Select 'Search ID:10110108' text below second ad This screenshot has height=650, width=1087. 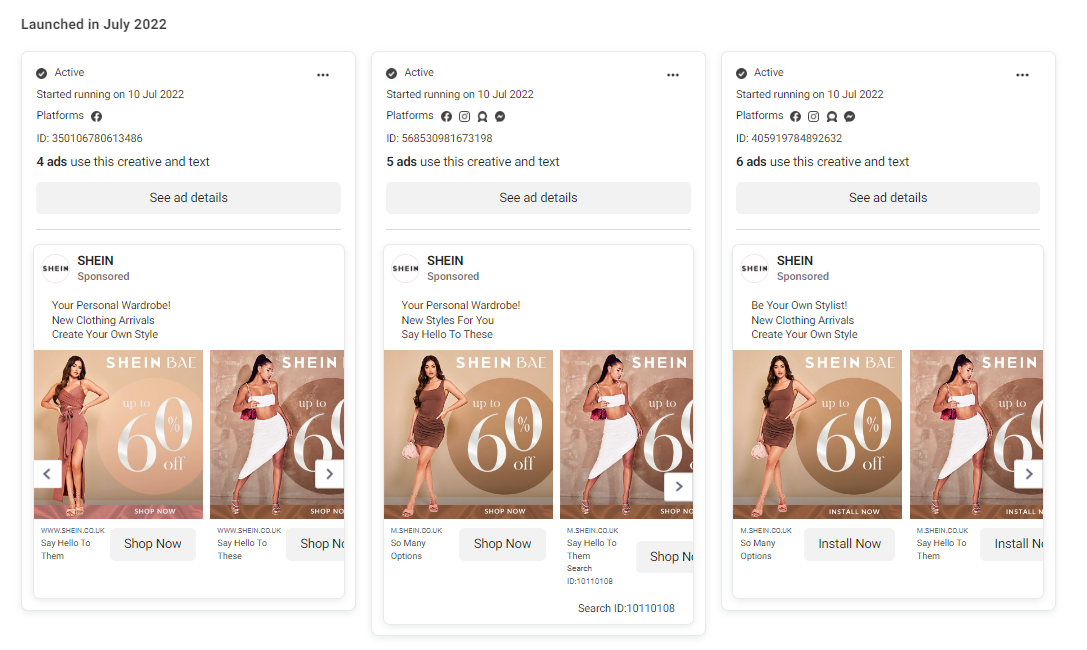[x=626, y=608]
